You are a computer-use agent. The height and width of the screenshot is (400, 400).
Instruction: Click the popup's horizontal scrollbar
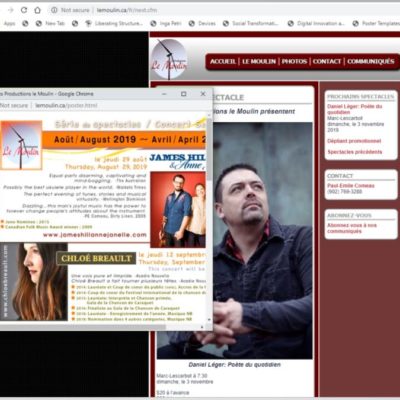pyautogui.click(x=82, y=327)
